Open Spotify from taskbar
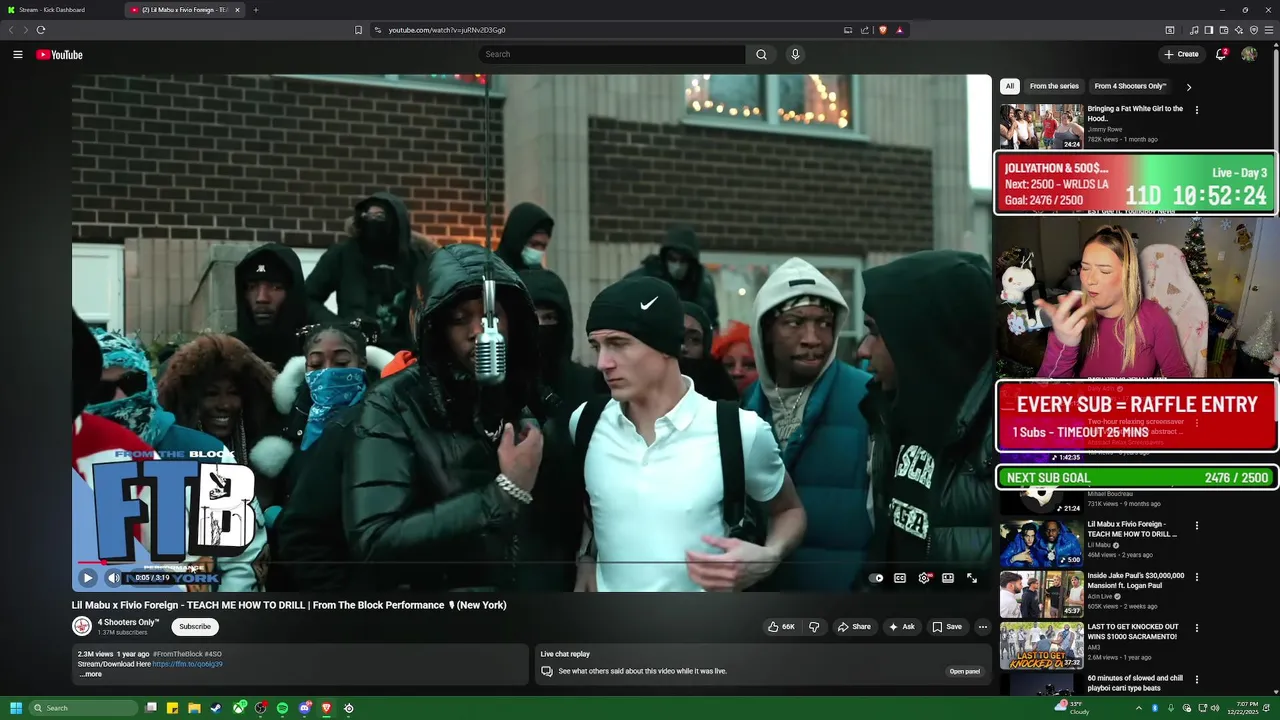The height and width of the screenshot is (720, 1280). 282,708
